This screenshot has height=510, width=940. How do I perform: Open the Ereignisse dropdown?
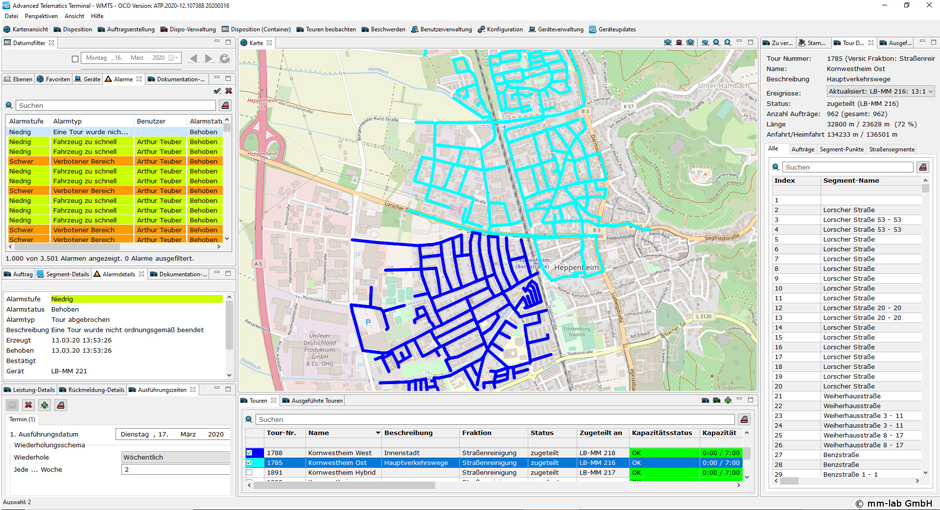click(880, 91)
